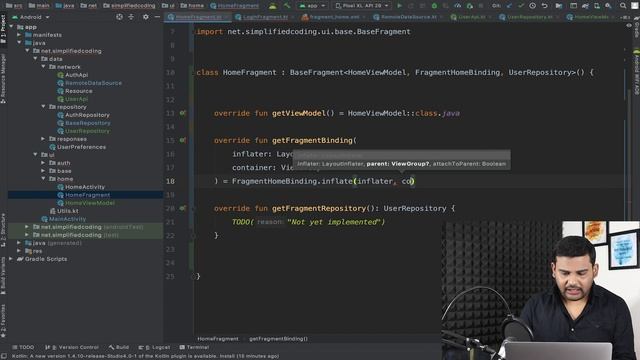
Task: Switch to UserApi.kt editor tab
Action: click(x=472, y=17)
